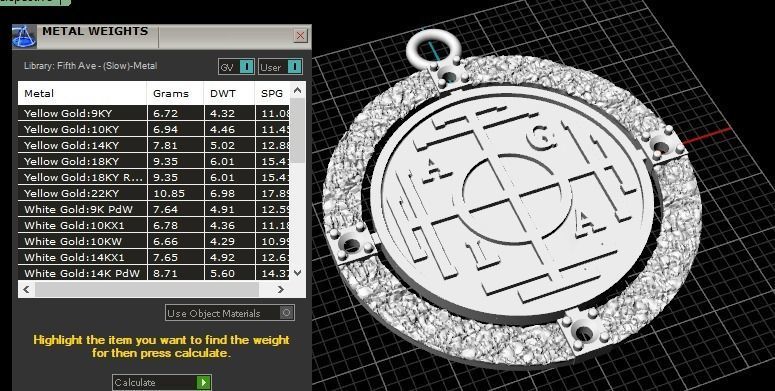Viewport: 775px width, 391px height.
Task: Select the Yellow Gold:18KY row
Action: (154, 161)
